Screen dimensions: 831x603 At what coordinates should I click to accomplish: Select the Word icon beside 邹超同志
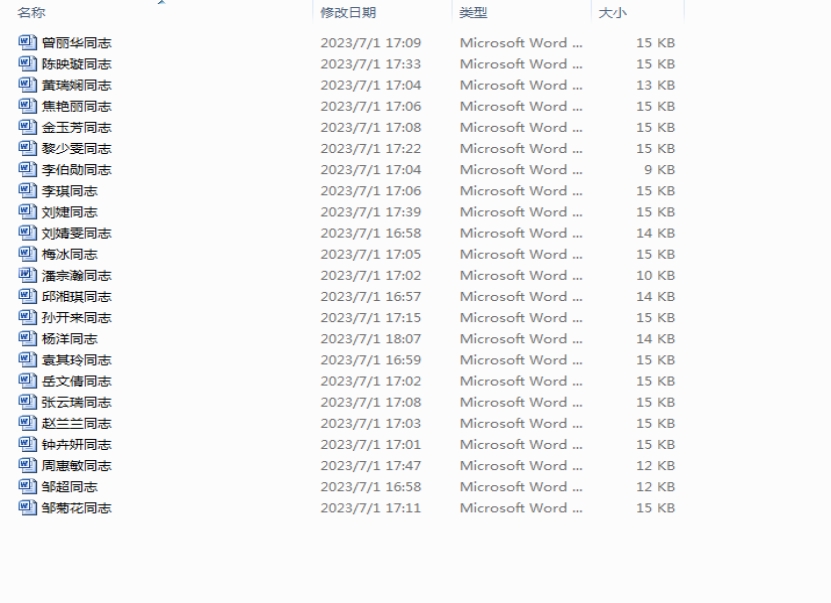pyautogui.click(x=27, y=487)
